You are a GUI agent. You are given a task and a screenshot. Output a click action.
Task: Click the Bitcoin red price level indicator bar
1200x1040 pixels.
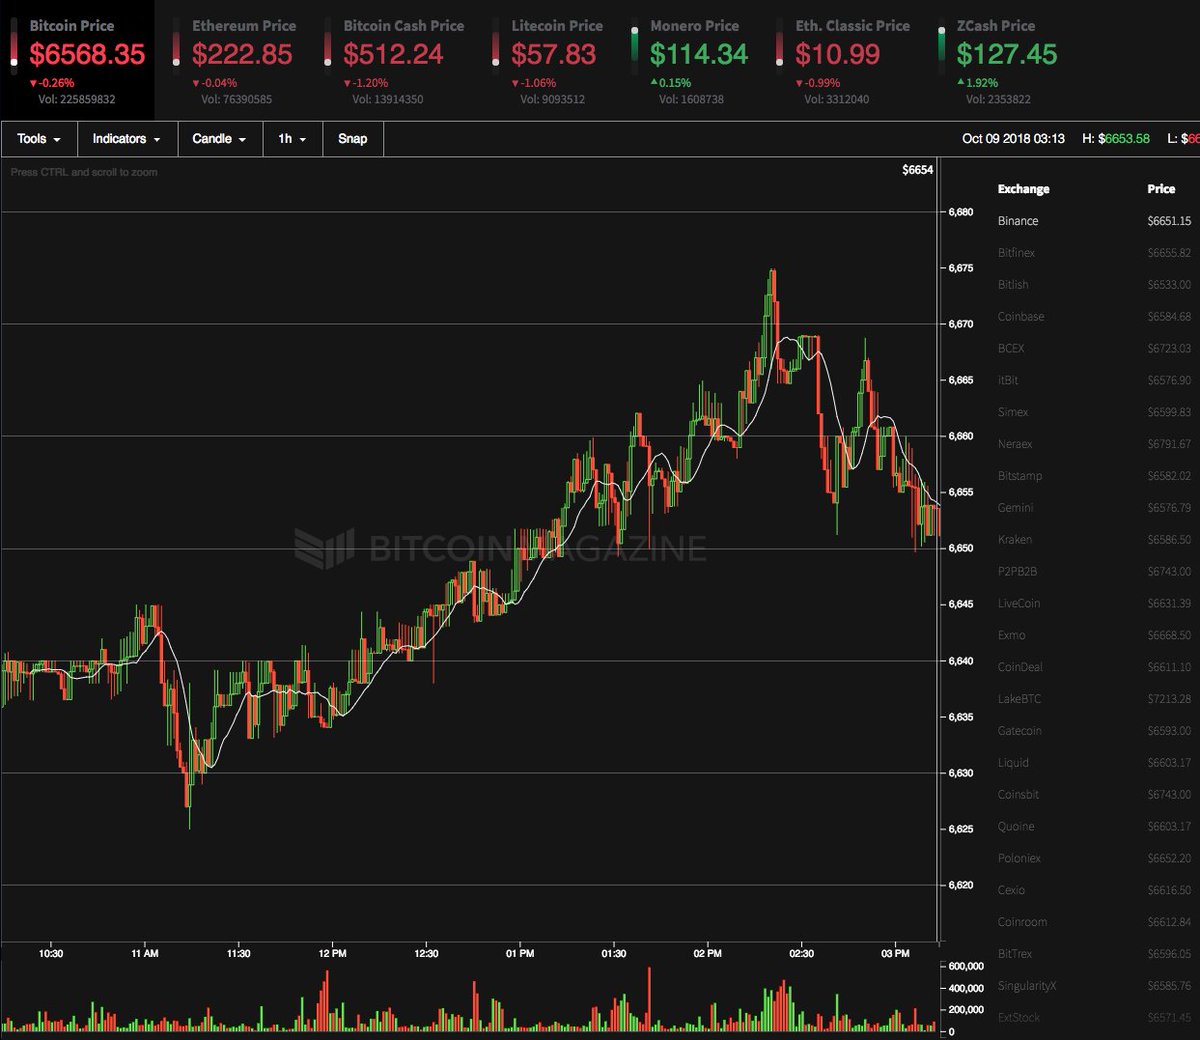[x=14, y=49]
